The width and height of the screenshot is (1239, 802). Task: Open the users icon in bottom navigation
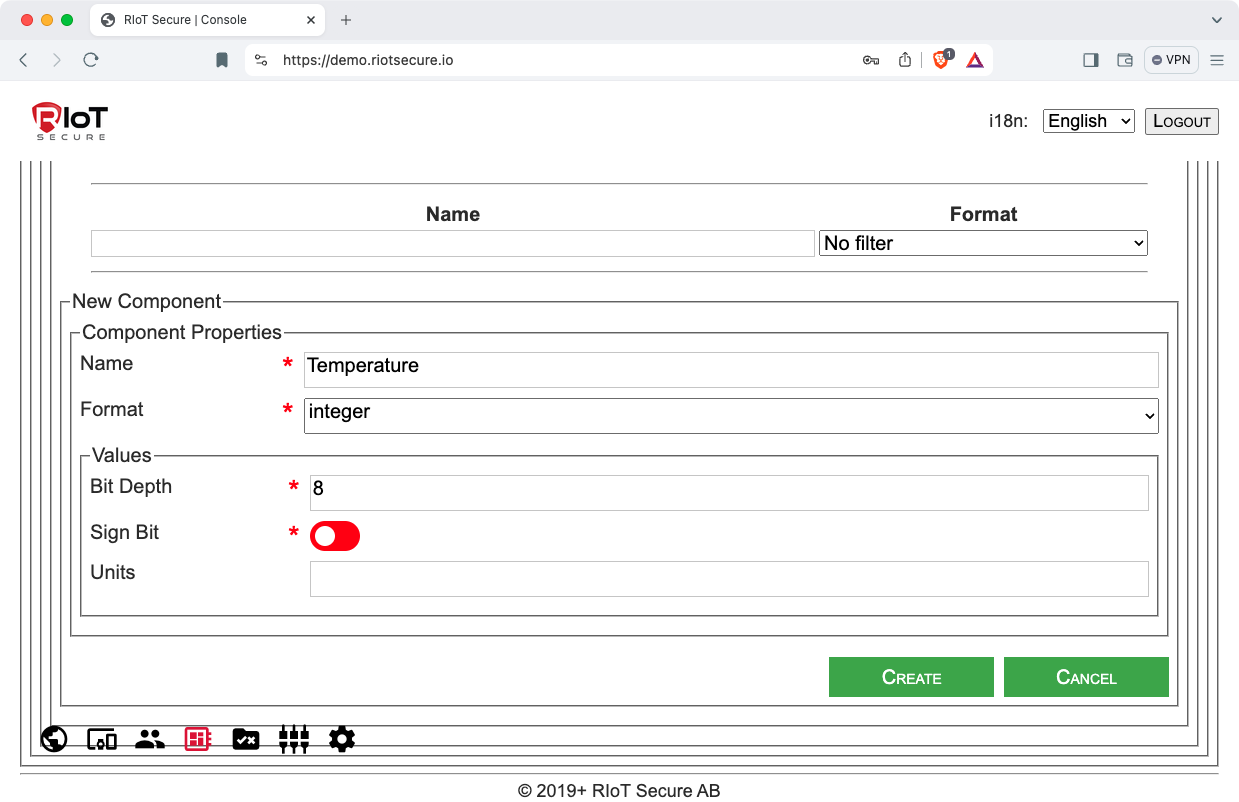point(150,739)
